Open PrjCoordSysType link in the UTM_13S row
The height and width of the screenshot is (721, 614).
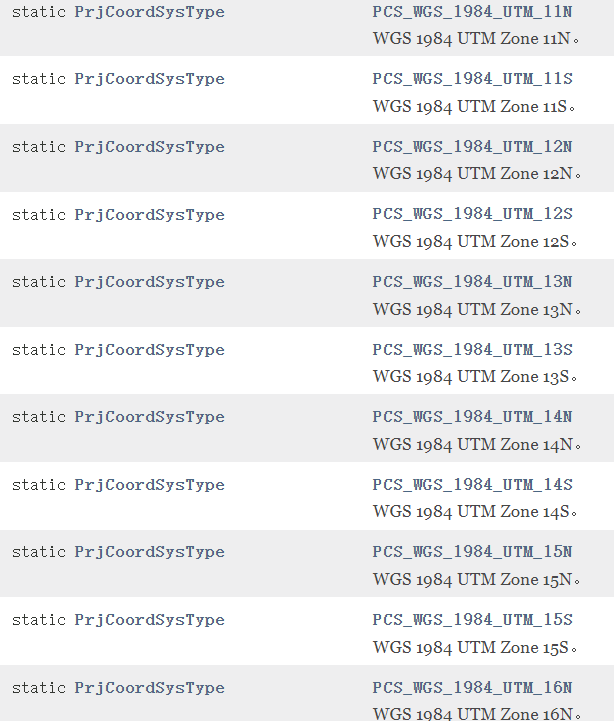pos(149,350)
